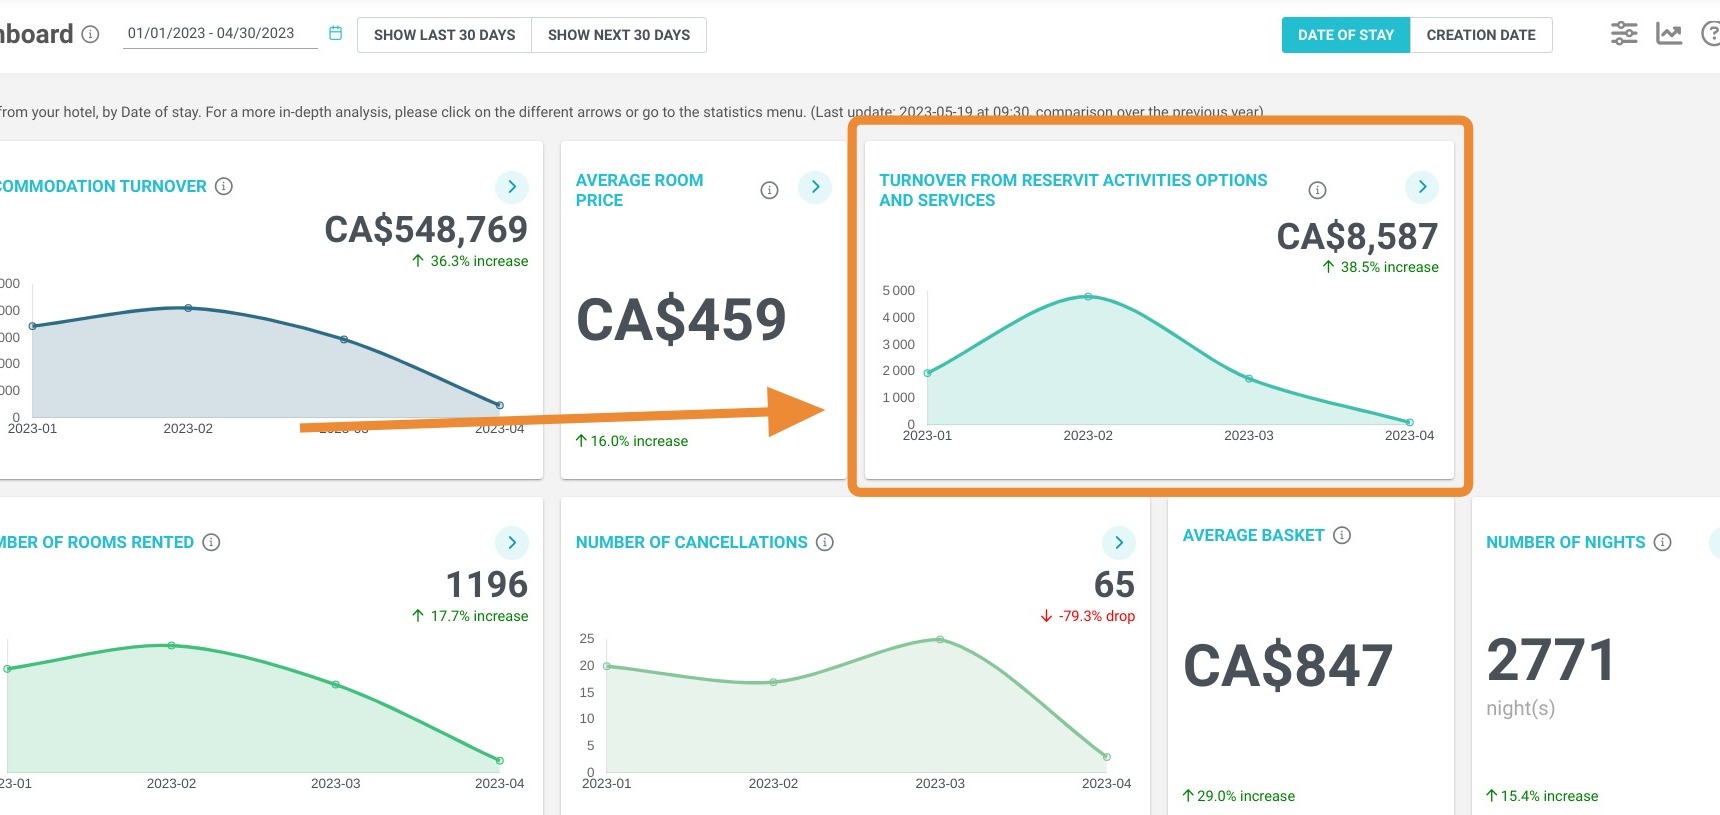
Task: Click the line chart statistics icon
Action: pos(1669,34)
